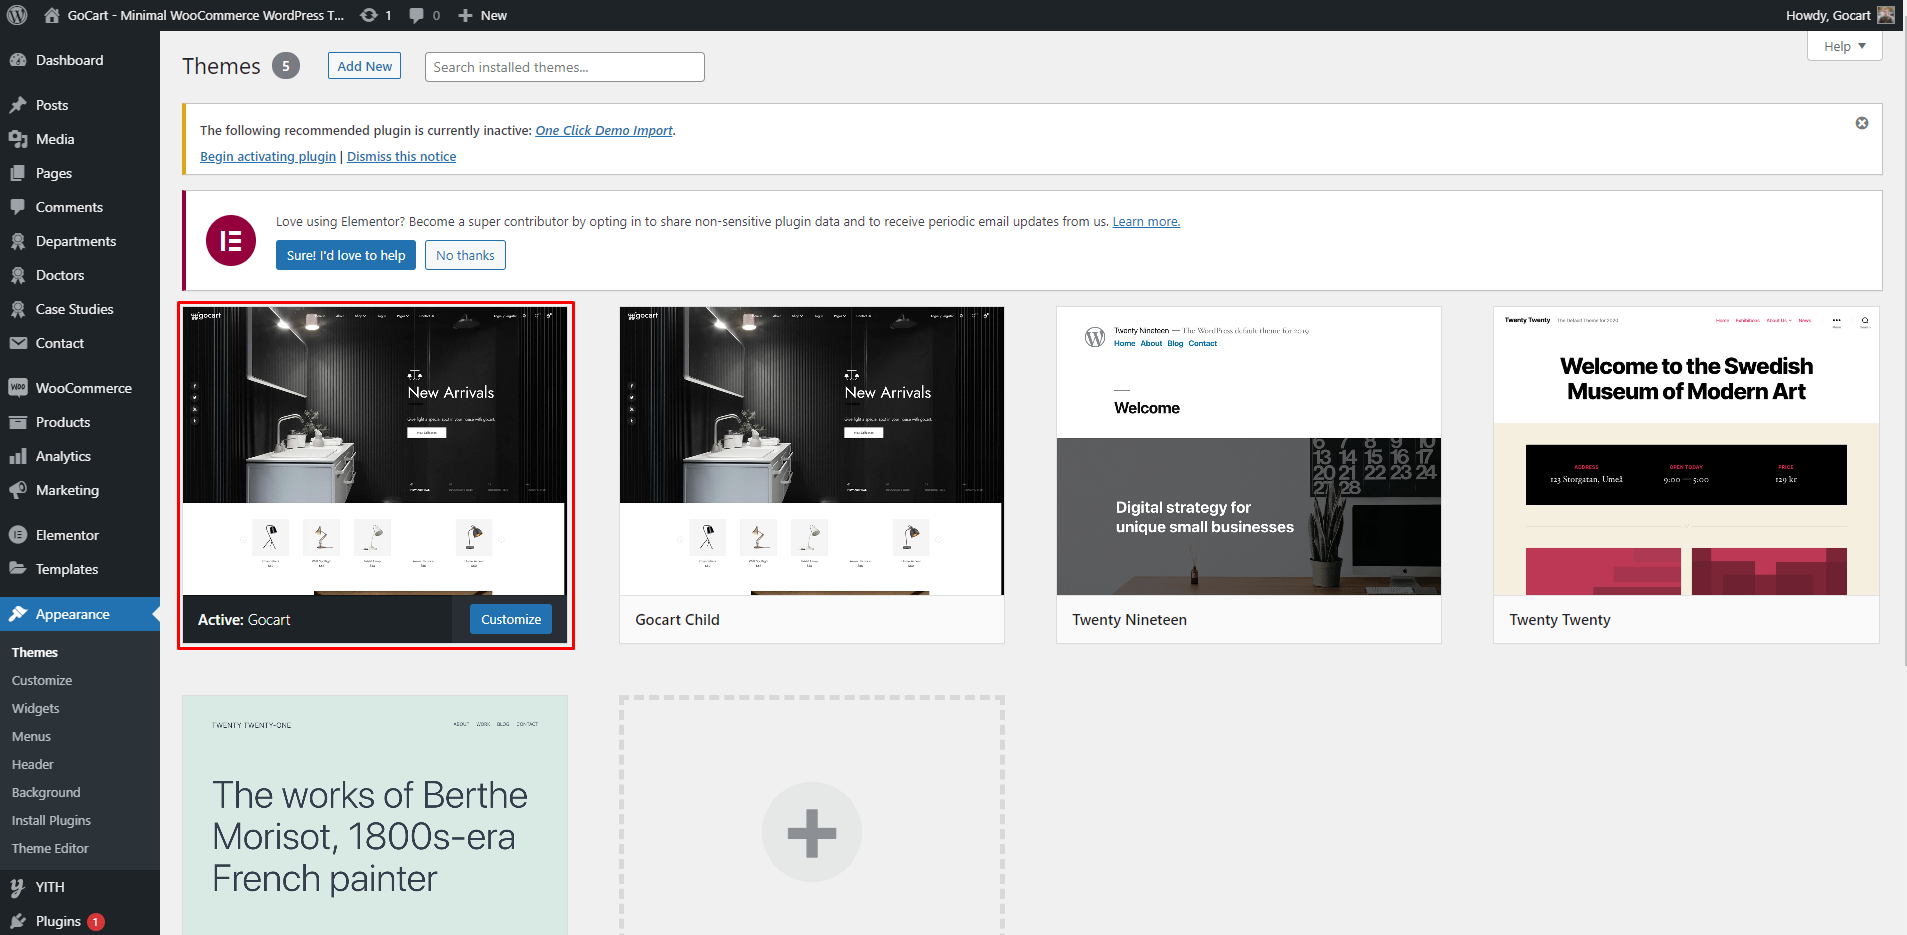This screenshot has height=935, width=1907.
Task: Click the plus New icon in admin bar
Action: point(465,15)
